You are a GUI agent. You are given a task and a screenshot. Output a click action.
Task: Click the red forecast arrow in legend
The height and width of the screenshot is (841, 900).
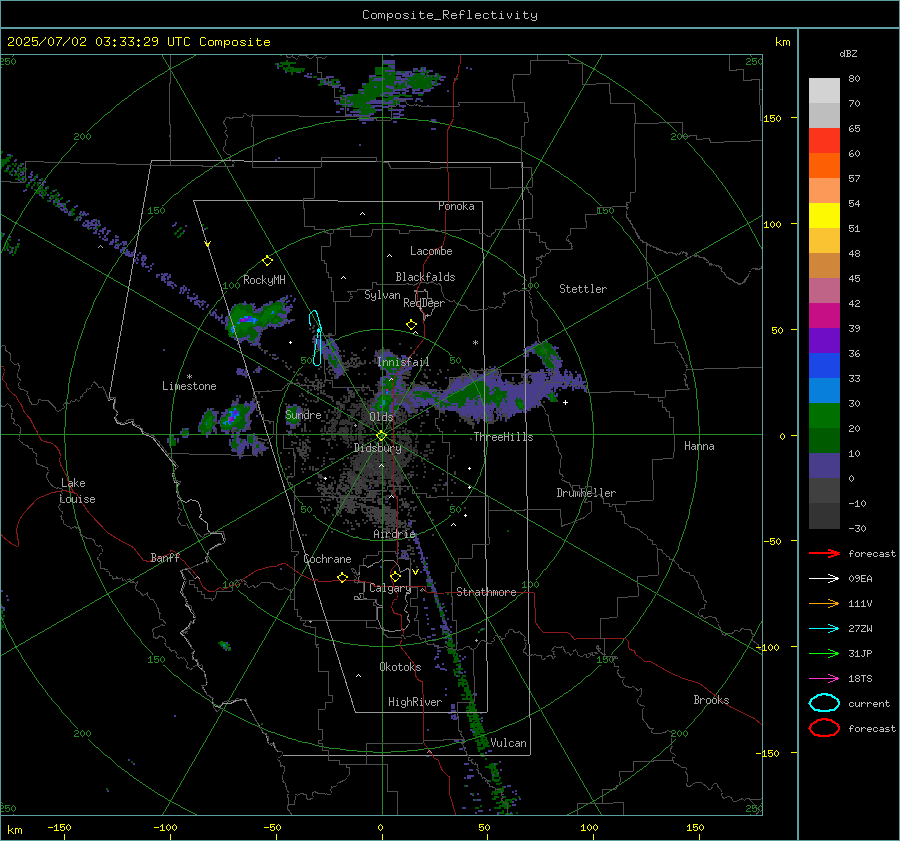(824, 553)
